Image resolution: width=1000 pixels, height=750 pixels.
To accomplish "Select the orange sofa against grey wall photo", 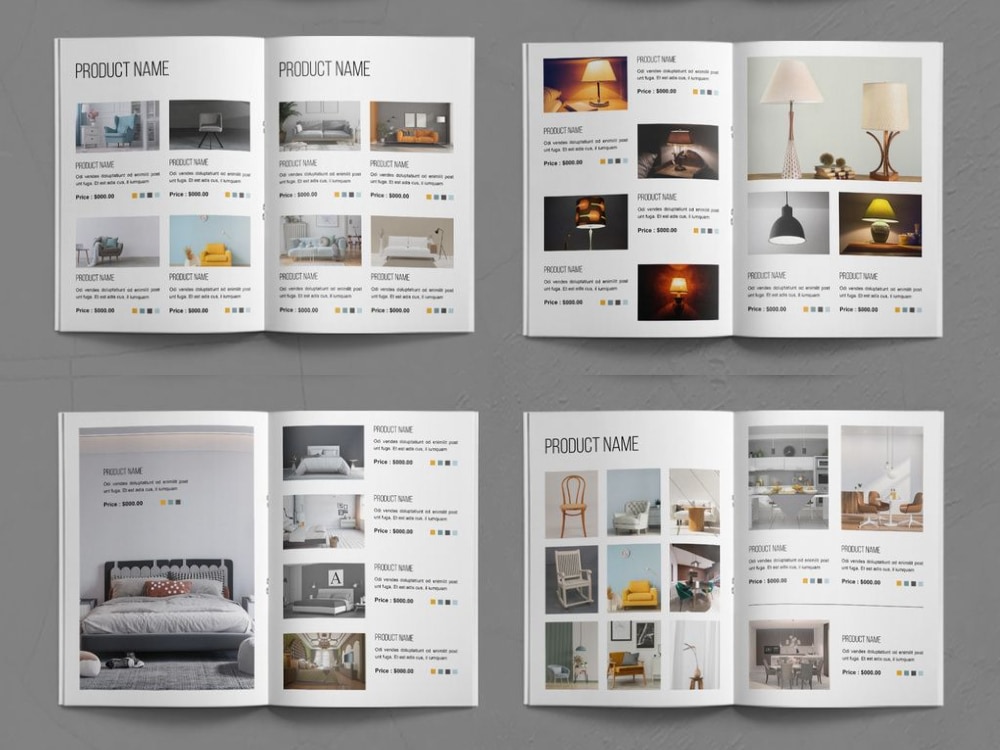I will coord(411,127).
